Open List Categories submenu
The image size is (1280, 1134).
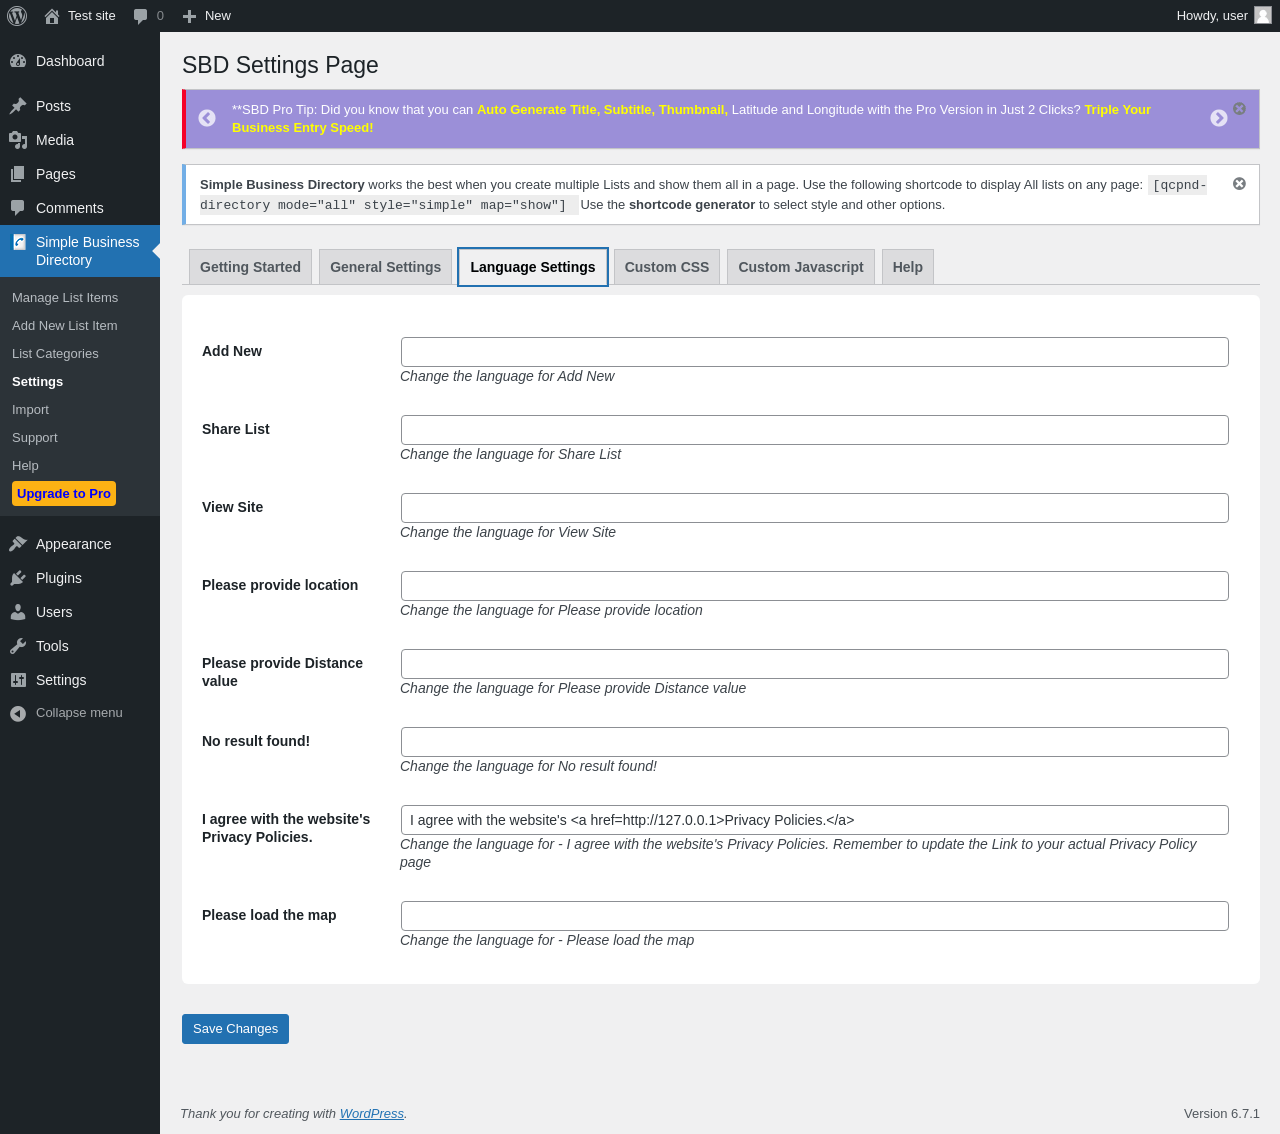coord(55,354)
